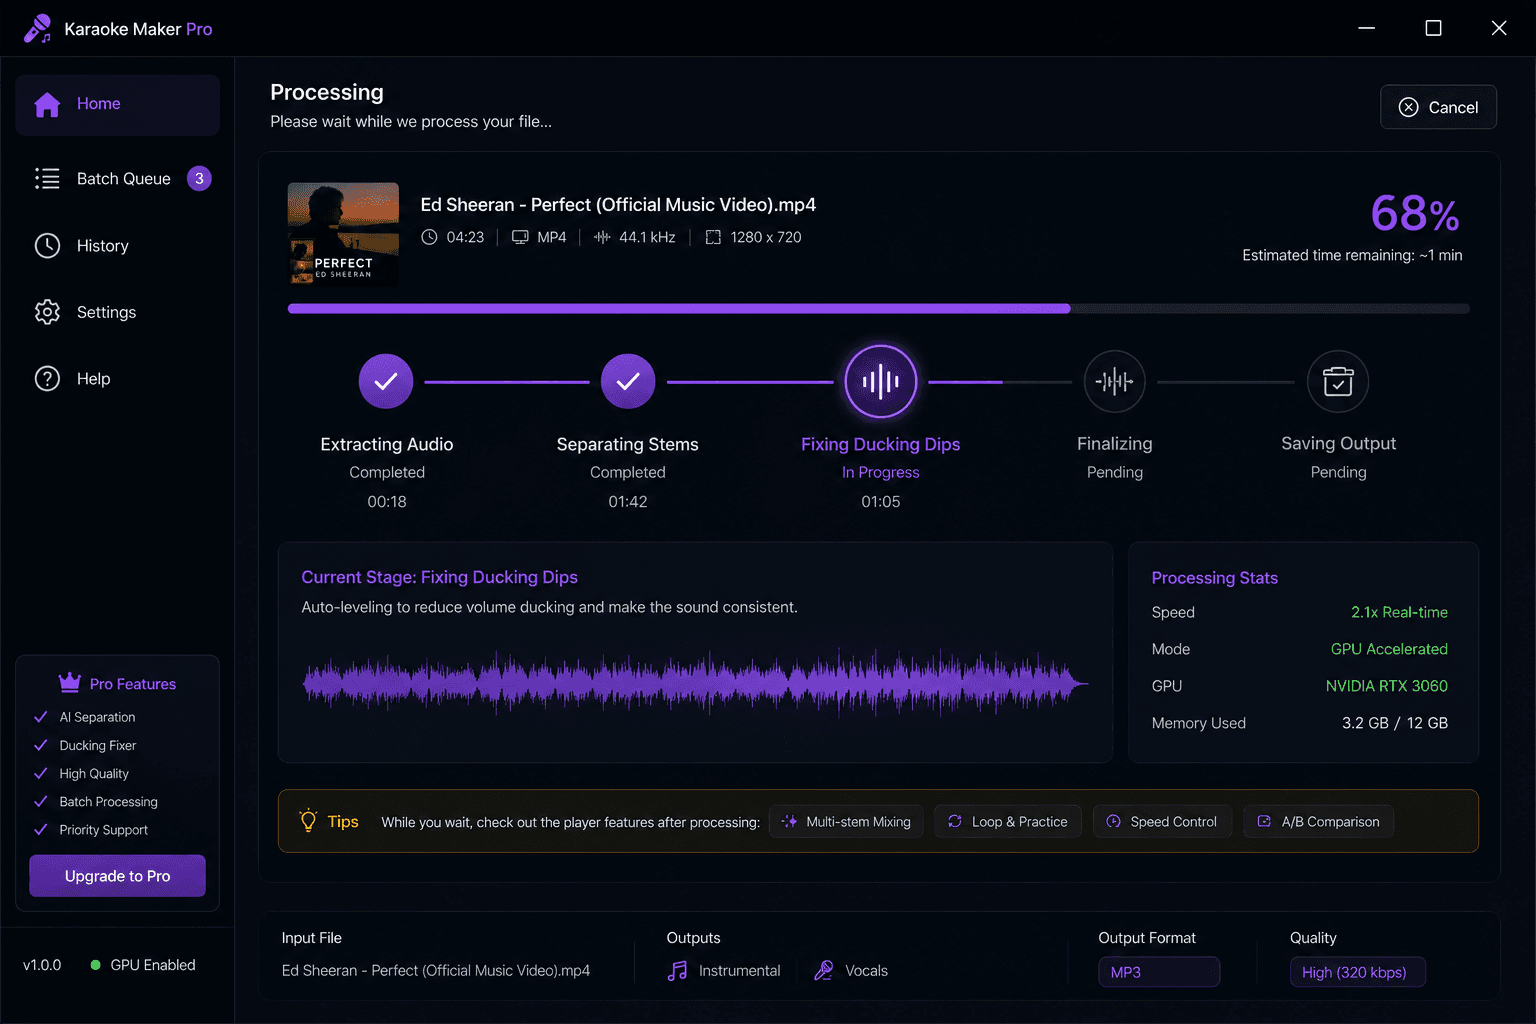Image resolution: width=1536 pixels, height=1024 pixels.
Task: Click the monitor icon beside MP4
Action: [520, 237]
